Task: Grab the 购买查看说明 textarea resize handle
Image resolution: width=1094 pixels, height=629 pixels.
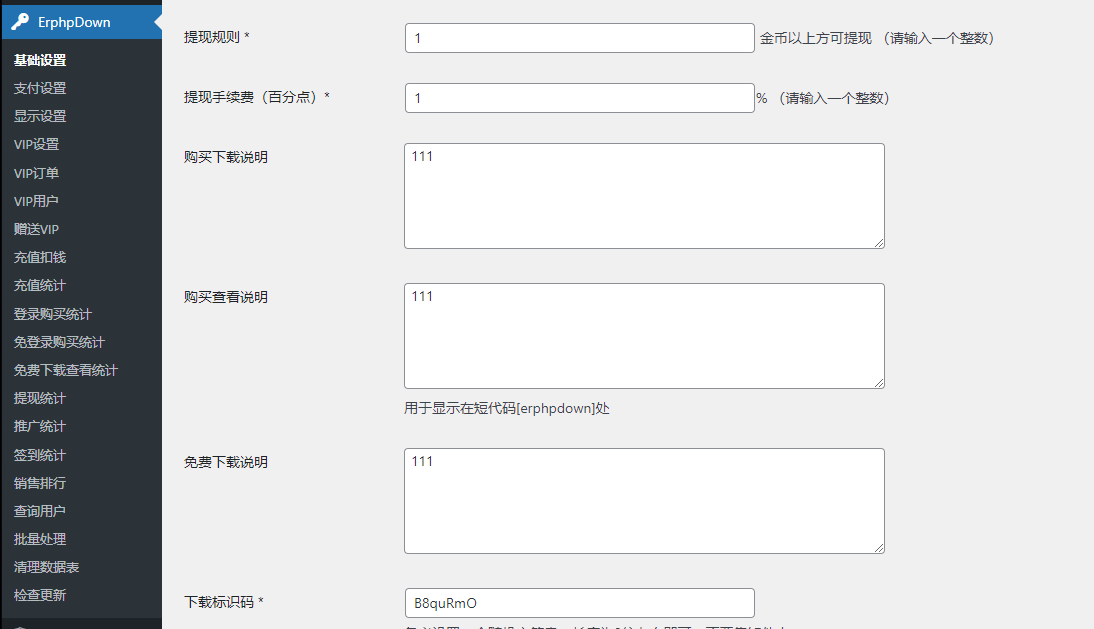Action: tap(879, 384)
